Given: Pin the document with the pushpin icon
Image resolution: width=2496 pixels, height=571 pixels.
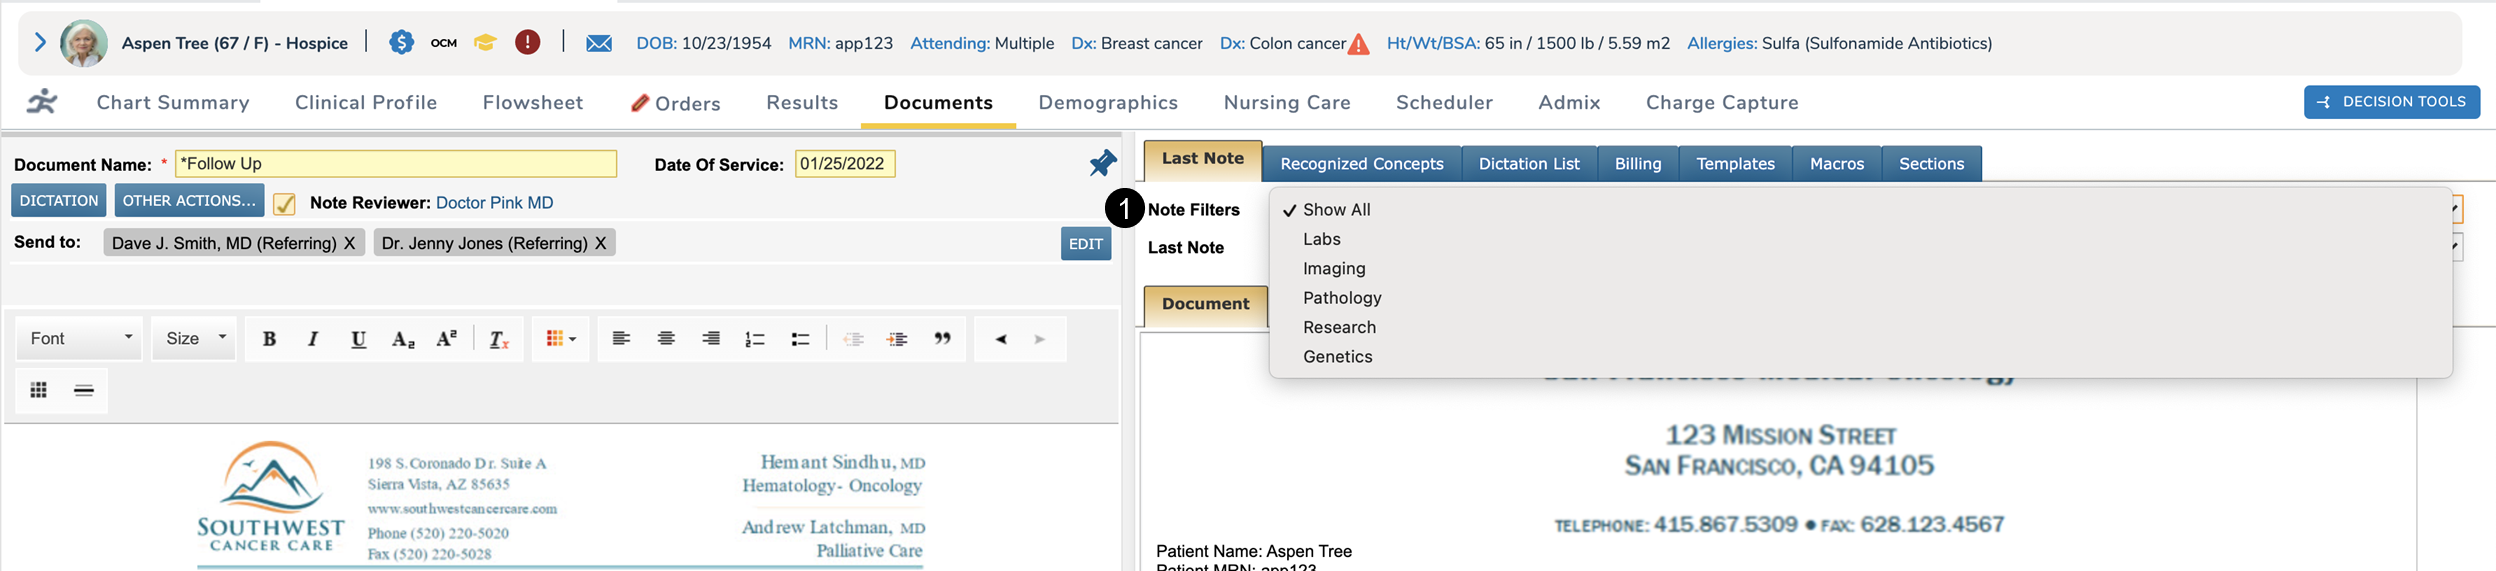Looking at the screenshot, I should [x=1102, y=163].
